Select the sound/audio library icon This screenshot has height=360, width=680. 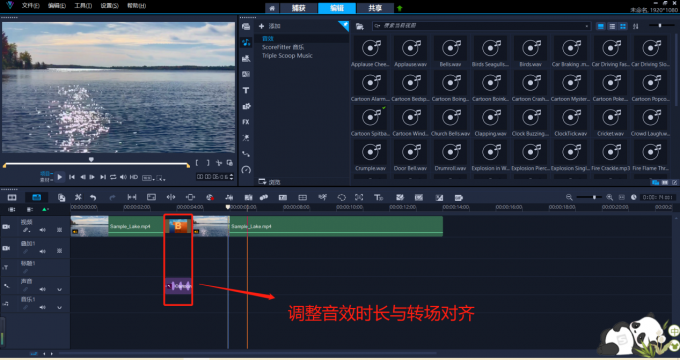[246, 43]
